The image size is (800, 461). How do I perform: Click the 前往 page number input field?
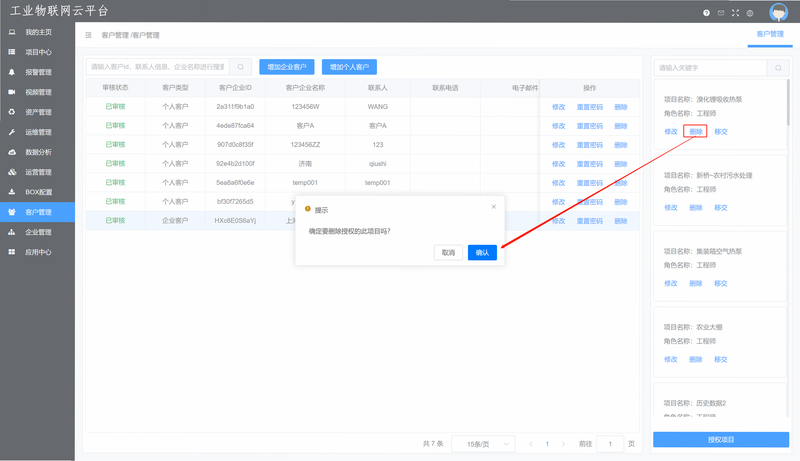(x=610, y=444)
